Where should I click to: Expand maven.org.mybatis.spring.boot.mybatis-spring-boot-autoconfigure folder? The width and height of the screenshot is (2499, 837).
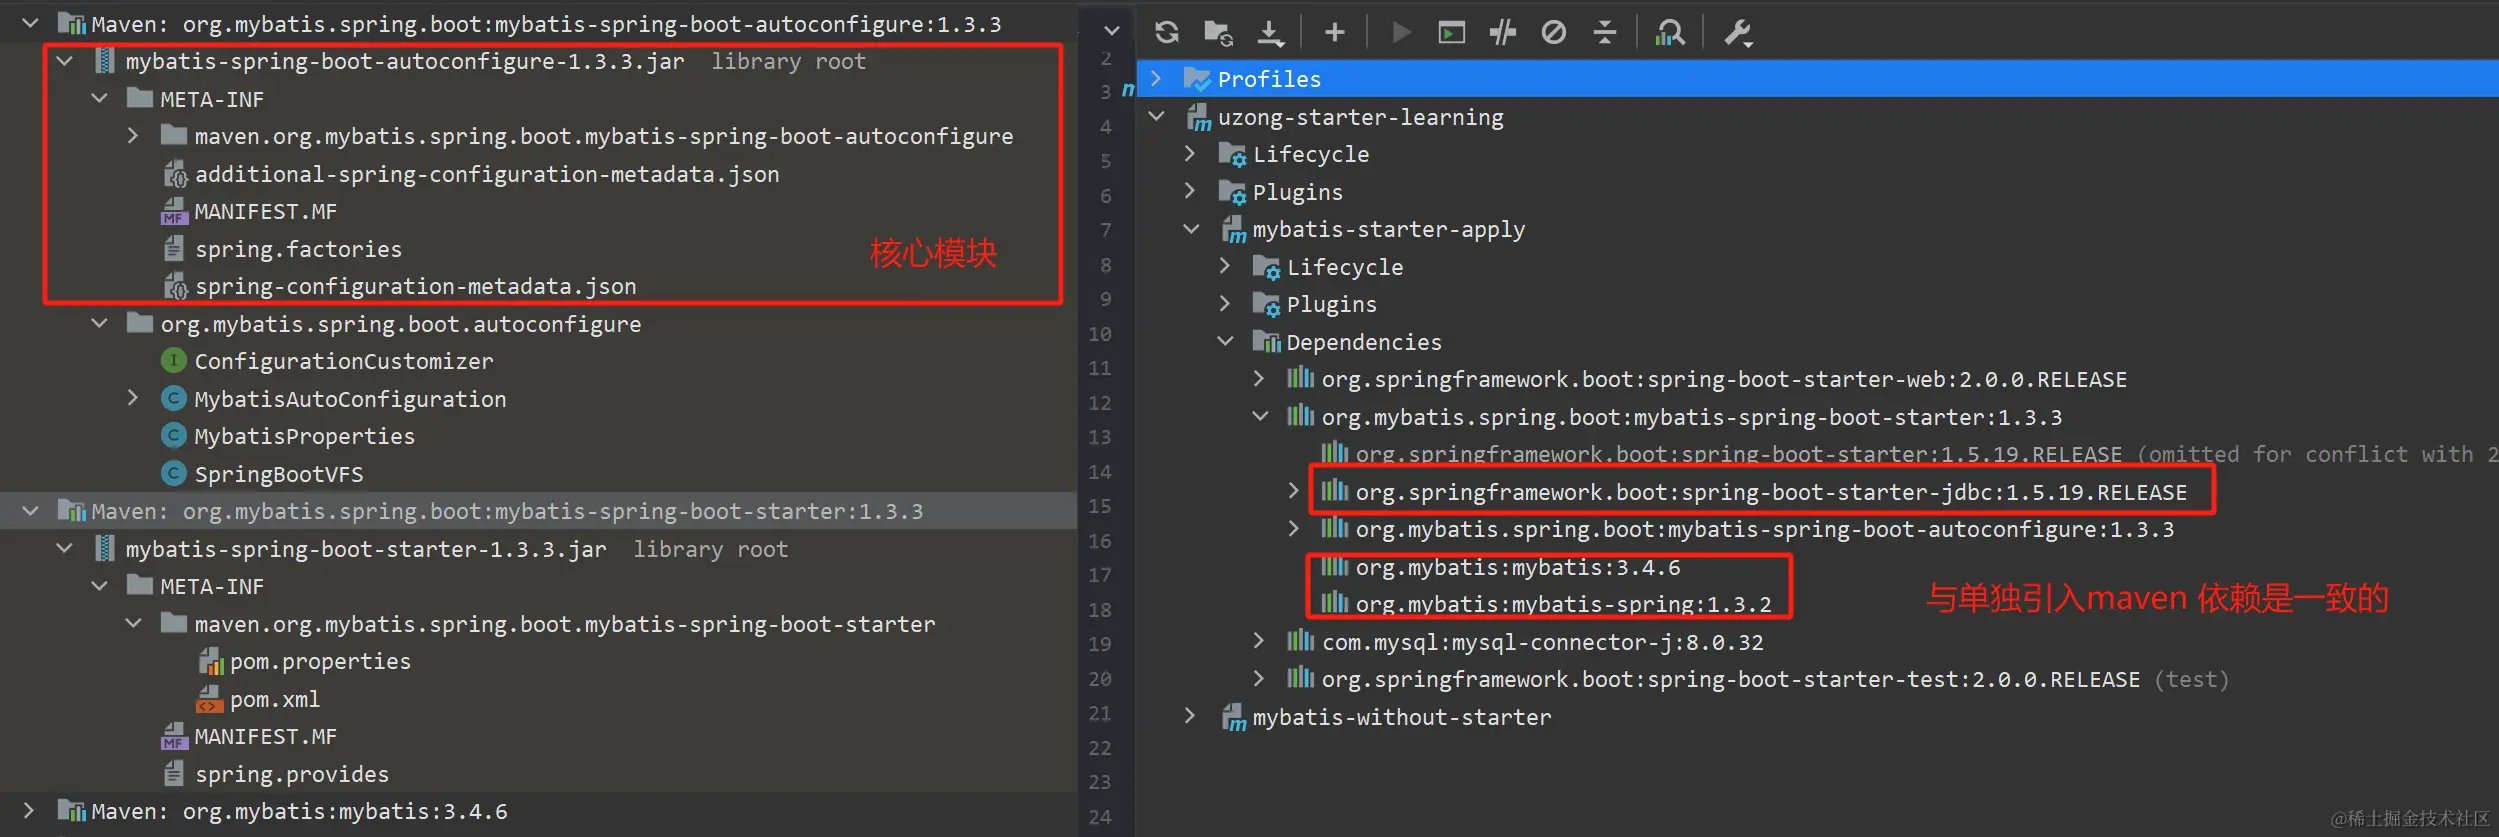[133, 135]
